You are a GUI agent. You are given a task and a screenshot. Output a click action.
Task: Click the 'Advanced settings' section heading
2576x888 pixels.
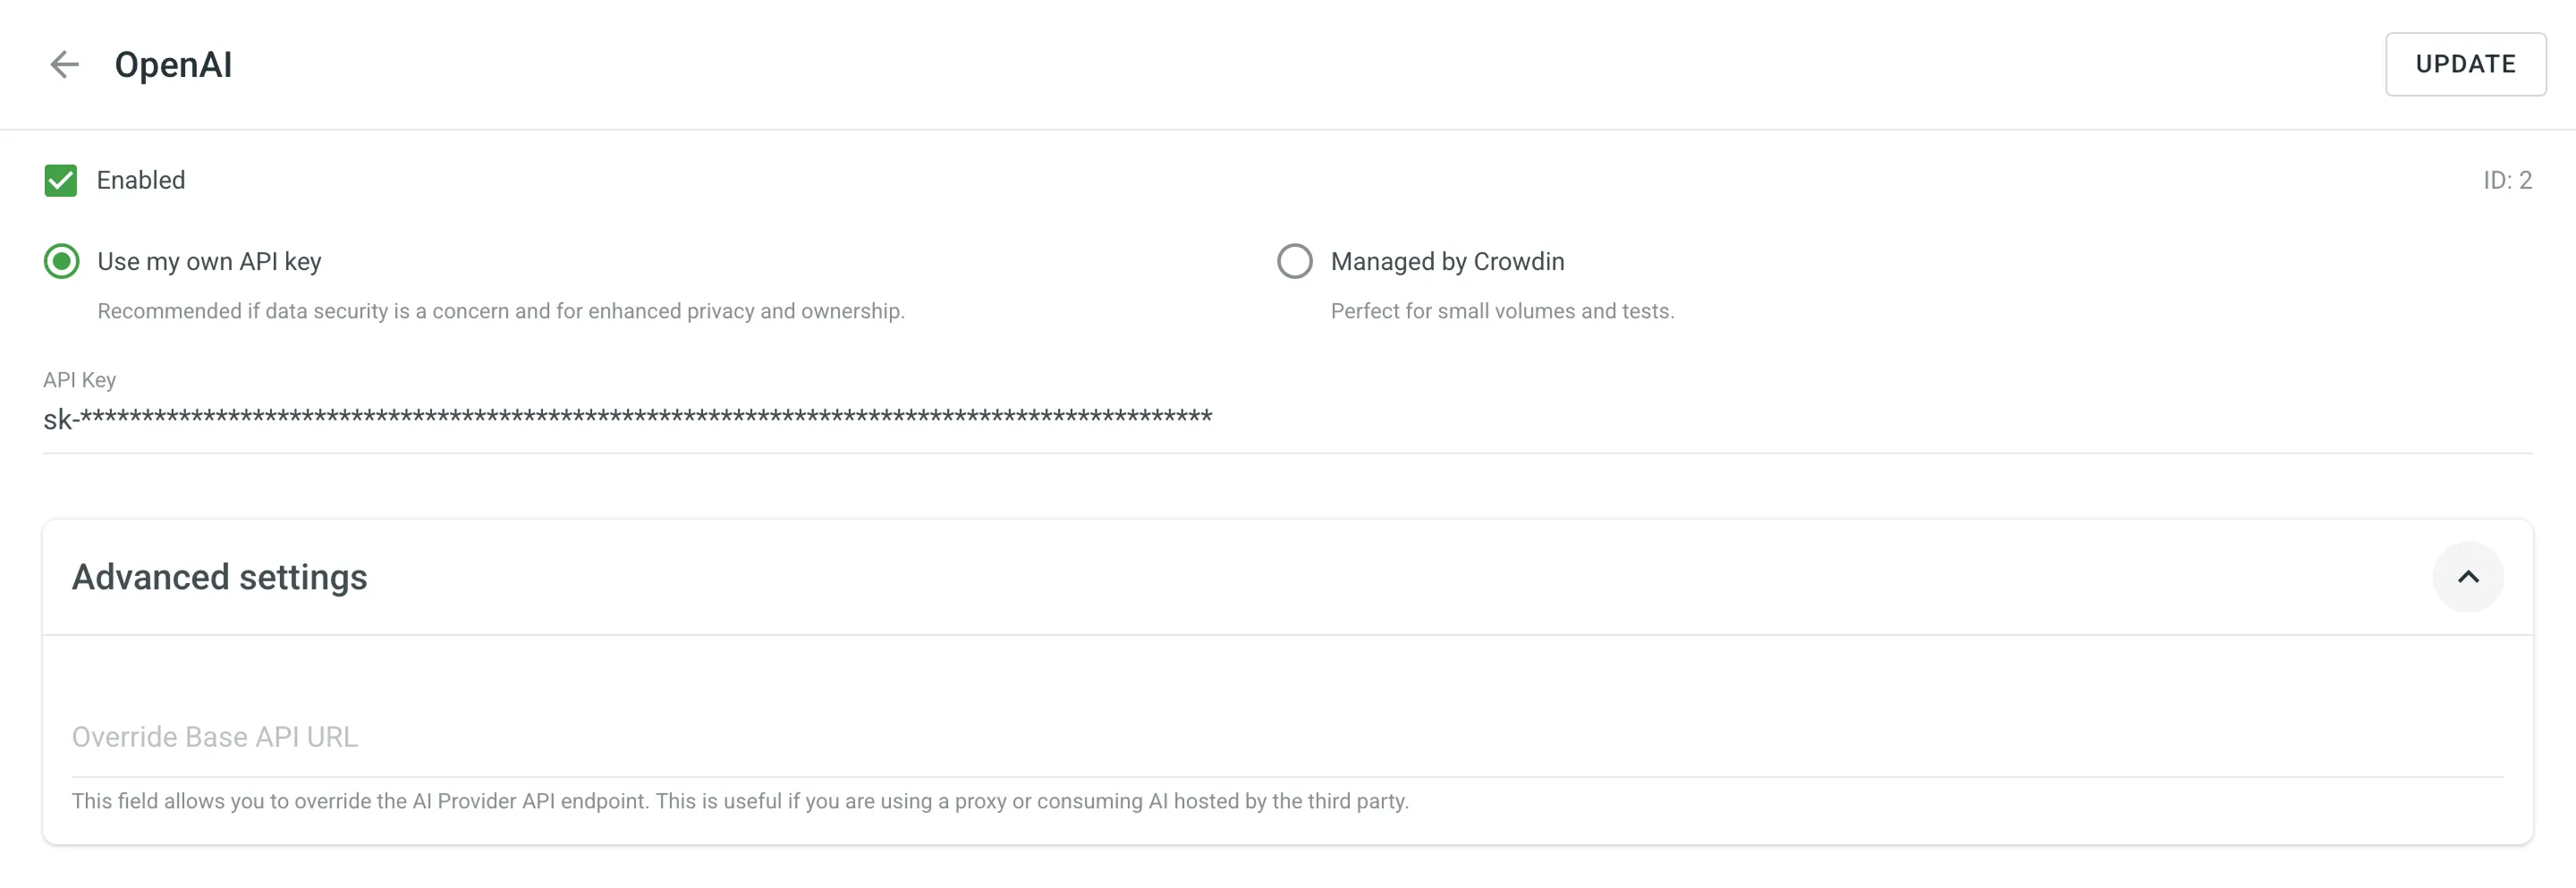click(x=220, y=577)
